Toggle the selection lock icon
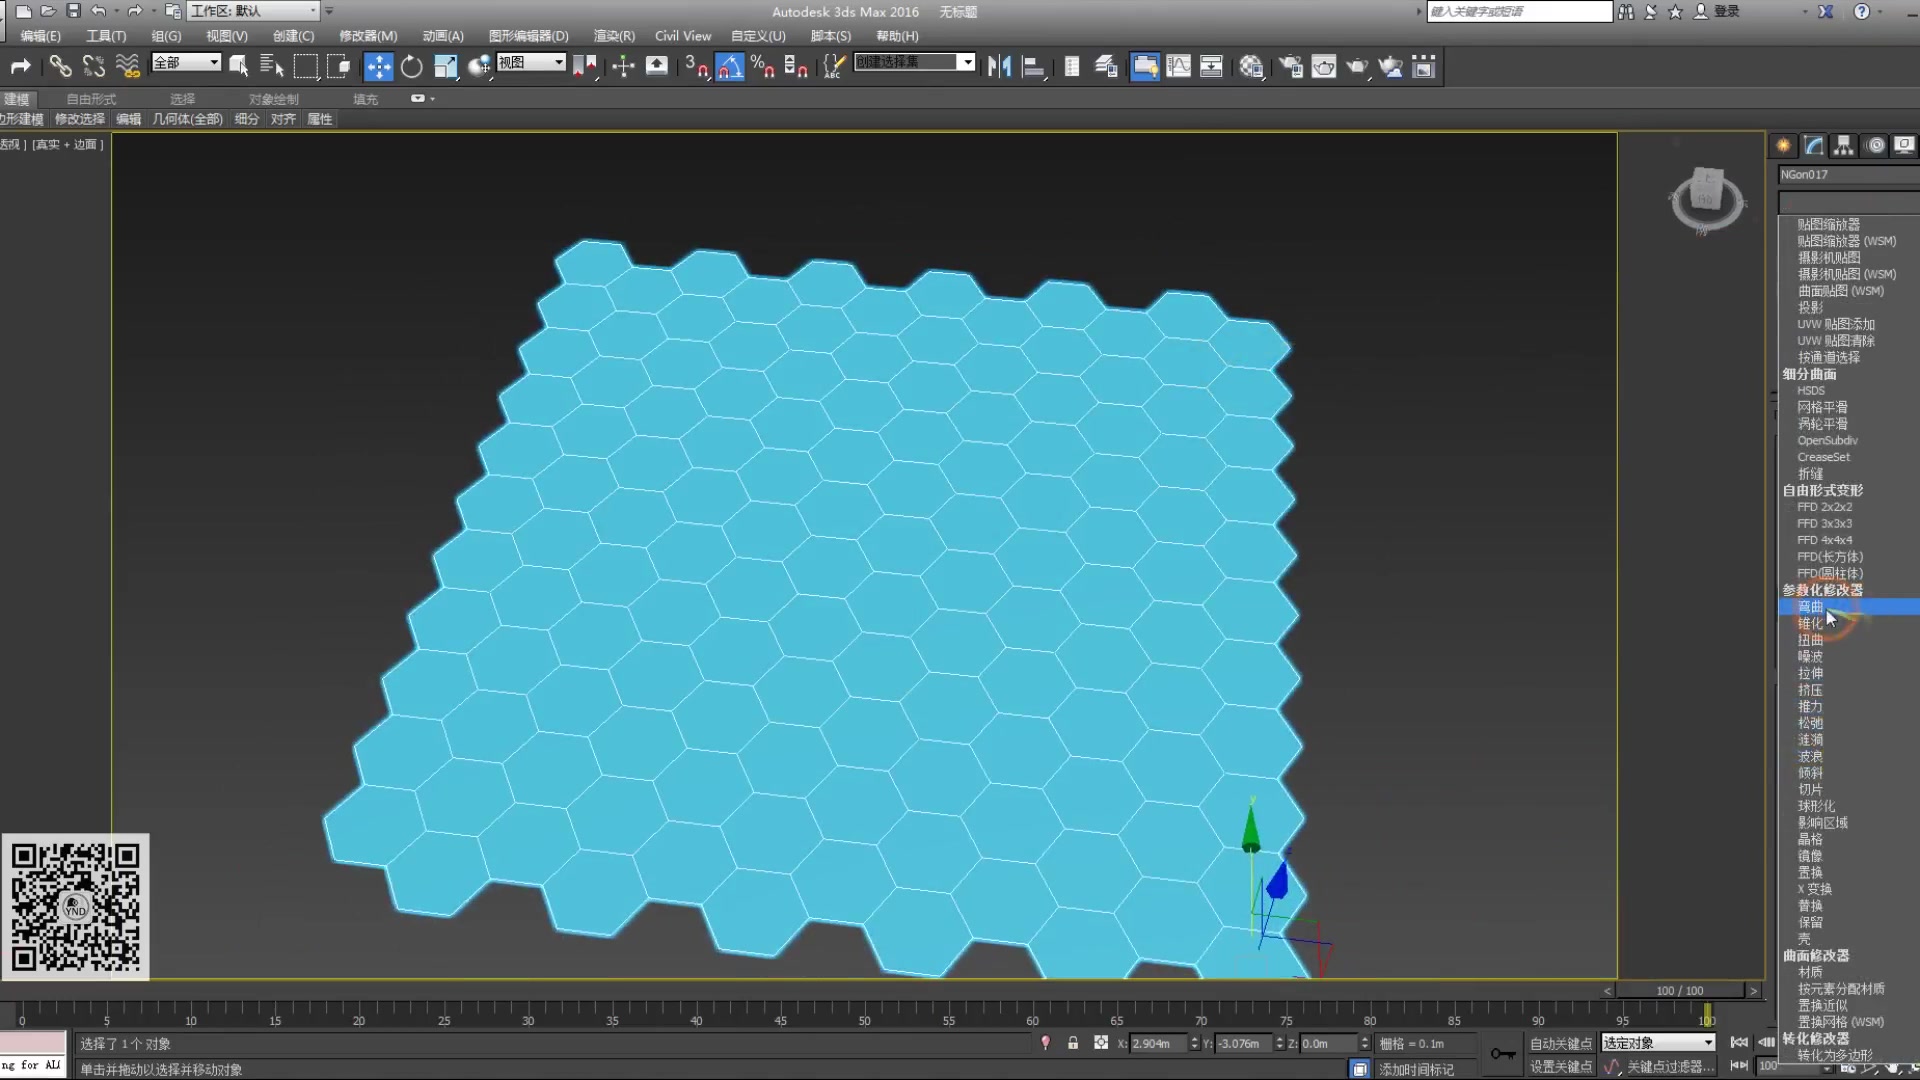The width and height of the screenshot is (1920, 1080). (1073, 1043)
